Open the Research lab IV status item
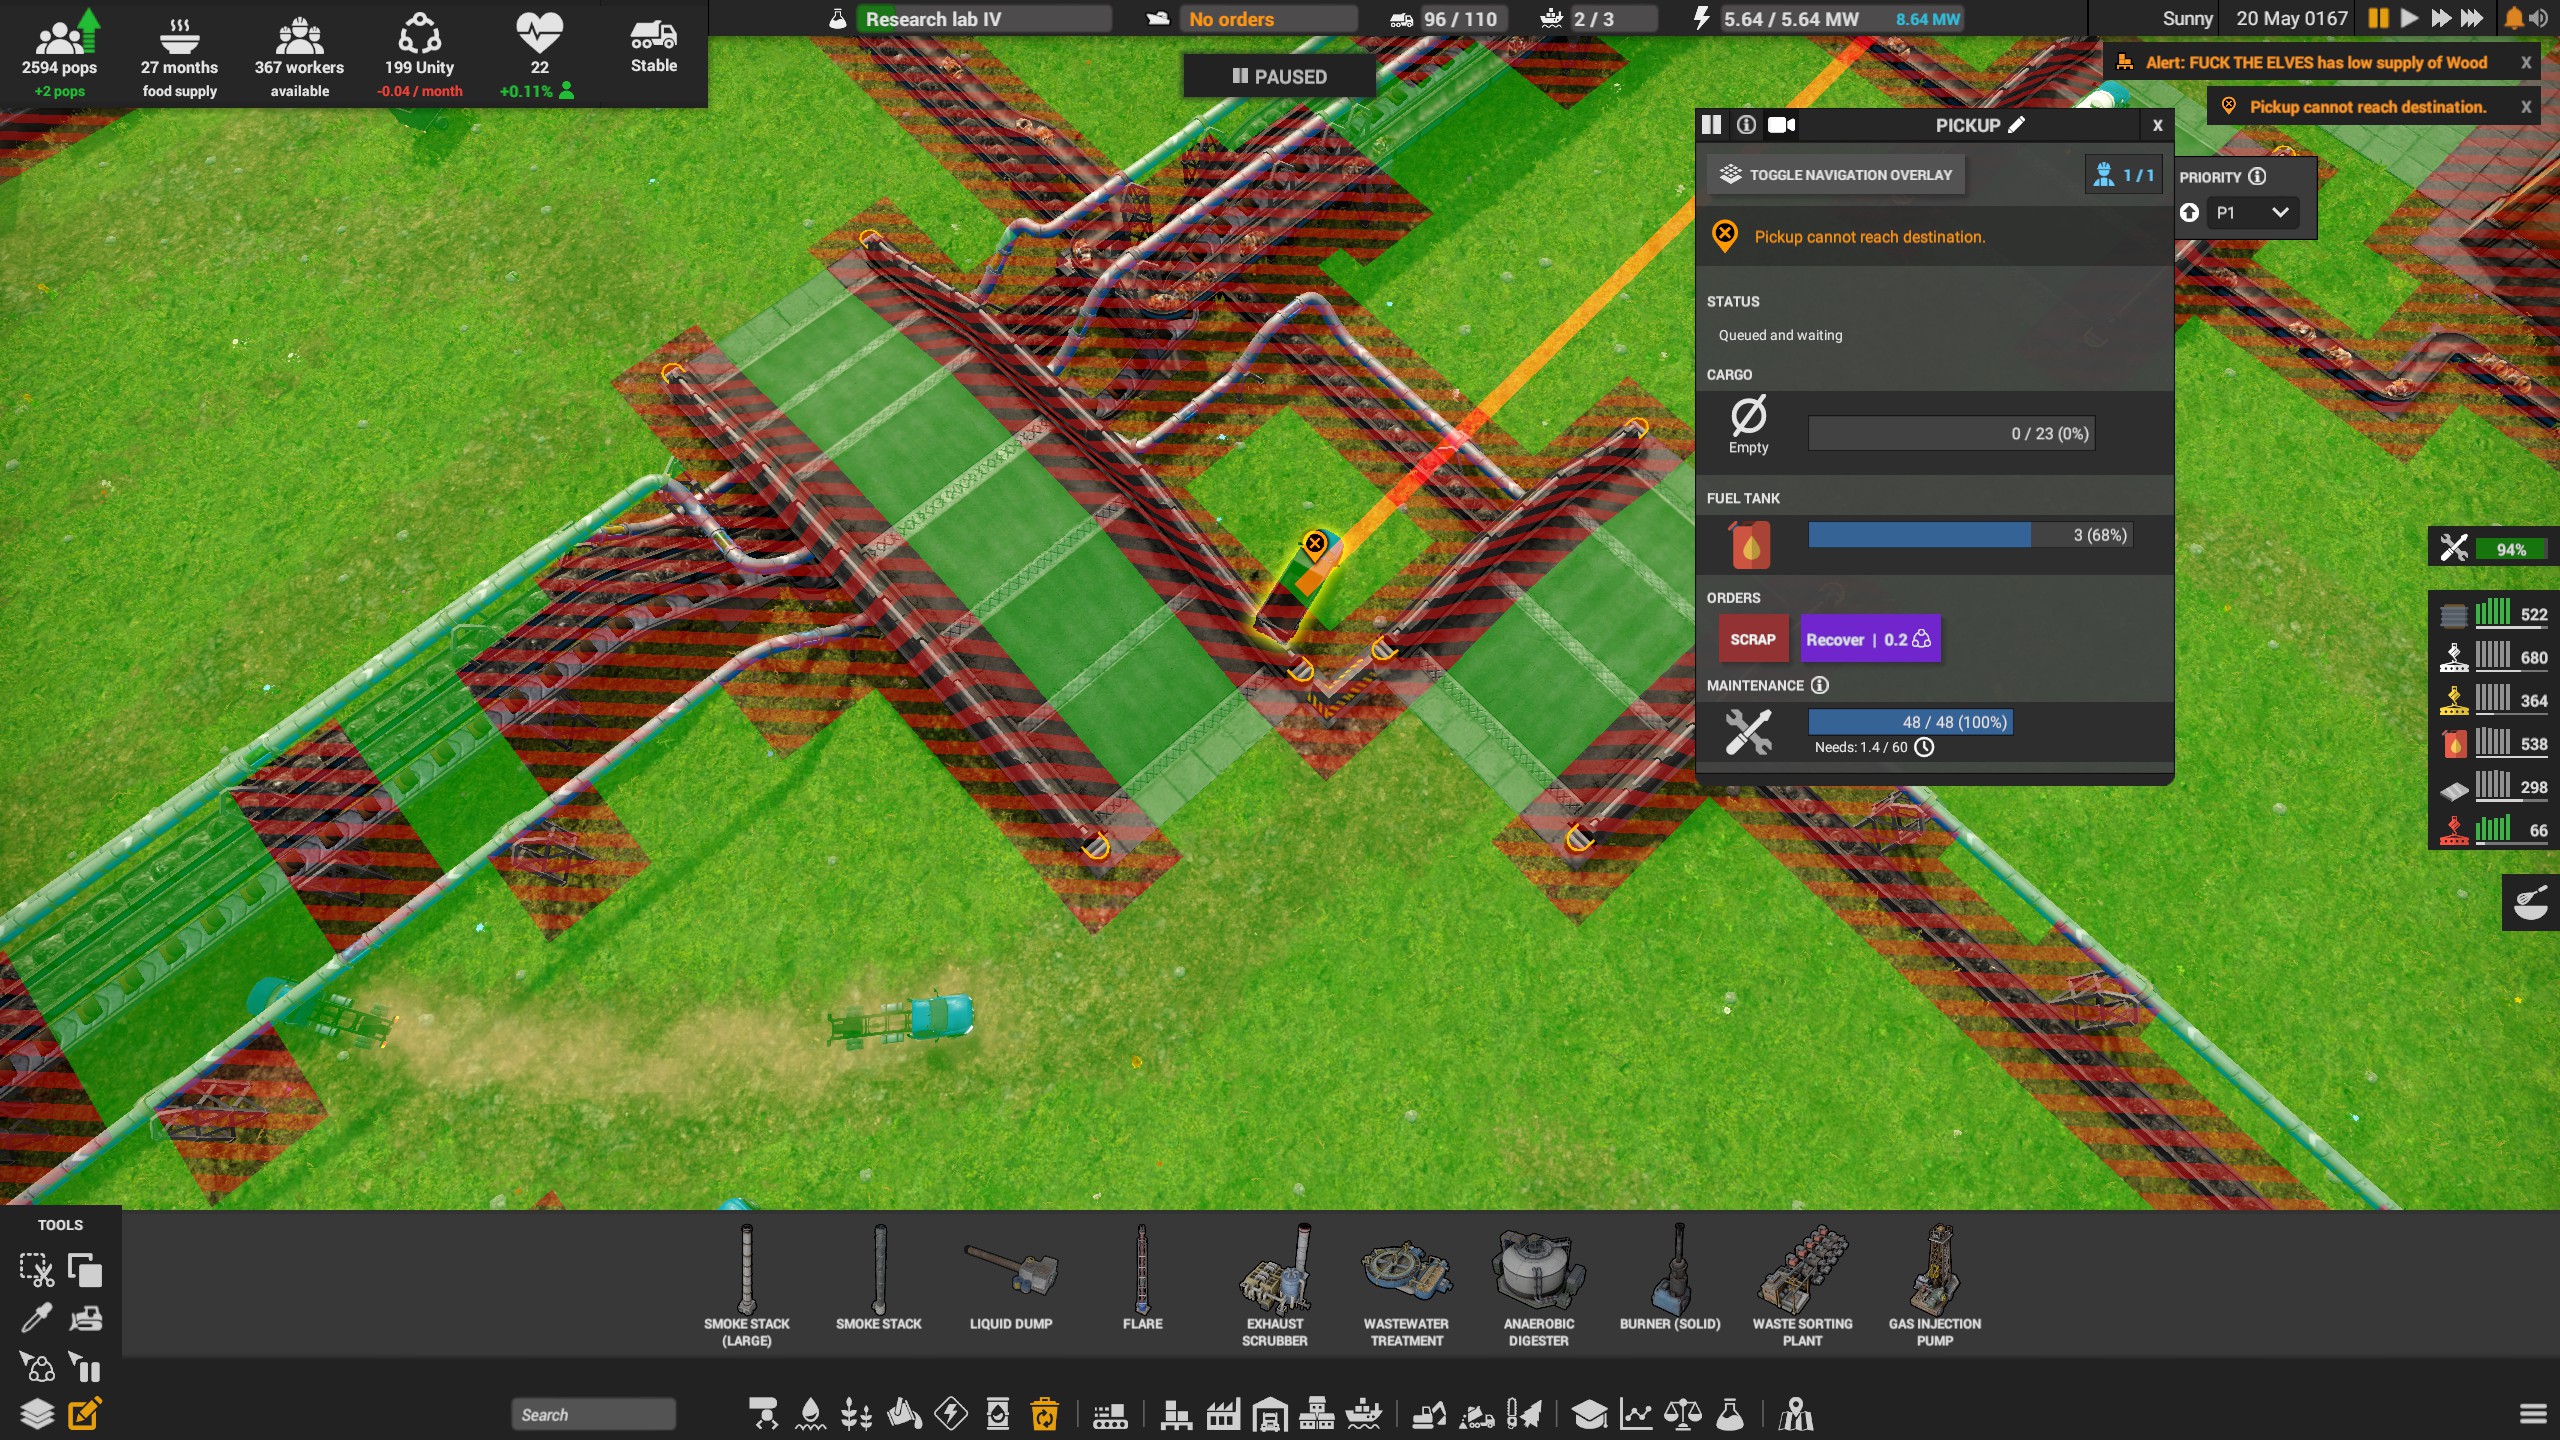Viewport: 2560px width, 1440px height. (983, 18)
